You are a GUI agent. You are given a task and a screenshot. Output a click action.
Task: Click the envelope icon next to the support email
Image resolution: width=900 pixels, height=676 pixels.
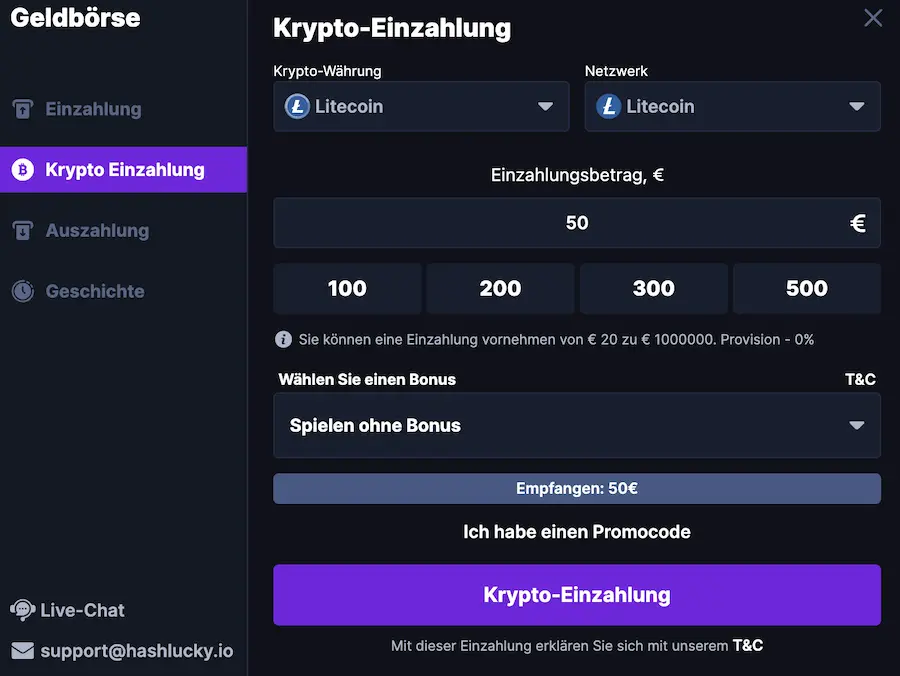pyautogui.click(x=19, y=650)
